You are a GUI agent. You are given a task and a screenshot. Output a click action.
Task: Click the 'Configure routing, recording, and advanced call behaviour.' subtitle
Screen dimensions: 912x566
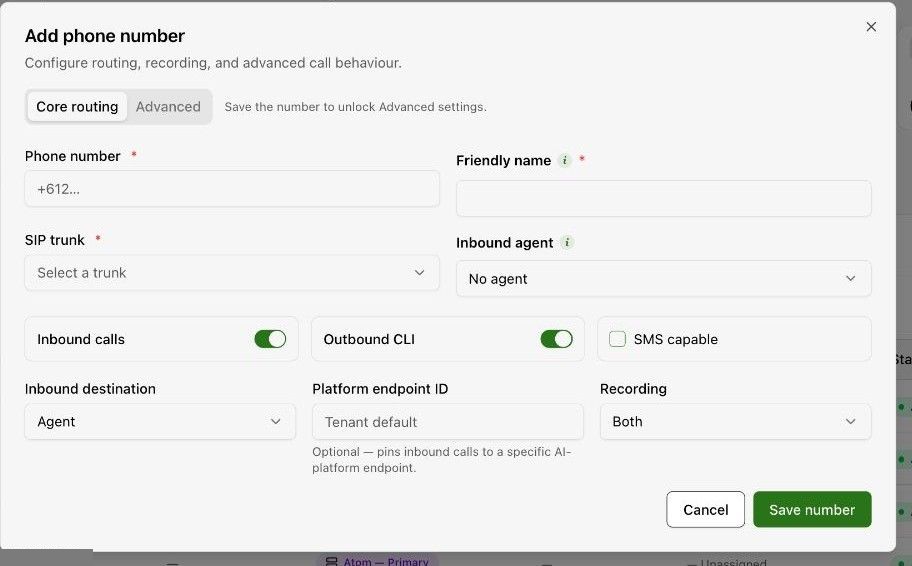point(213,63)
